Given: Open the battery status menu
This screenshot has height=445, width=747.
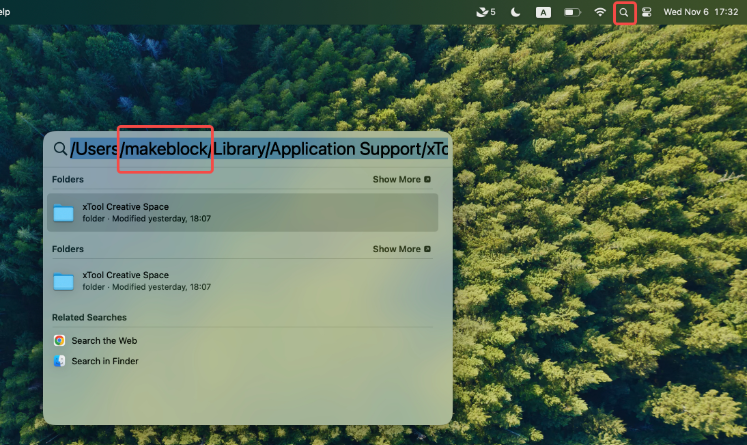Looking at the screenshot, I should 572,12.
